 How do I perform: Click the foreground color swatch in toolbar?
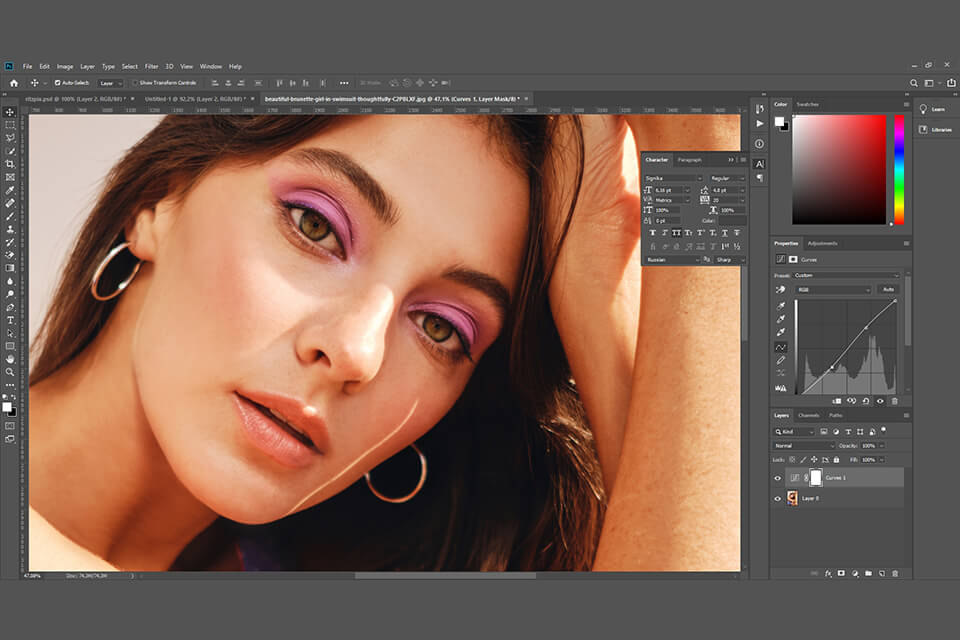[8, 408]
